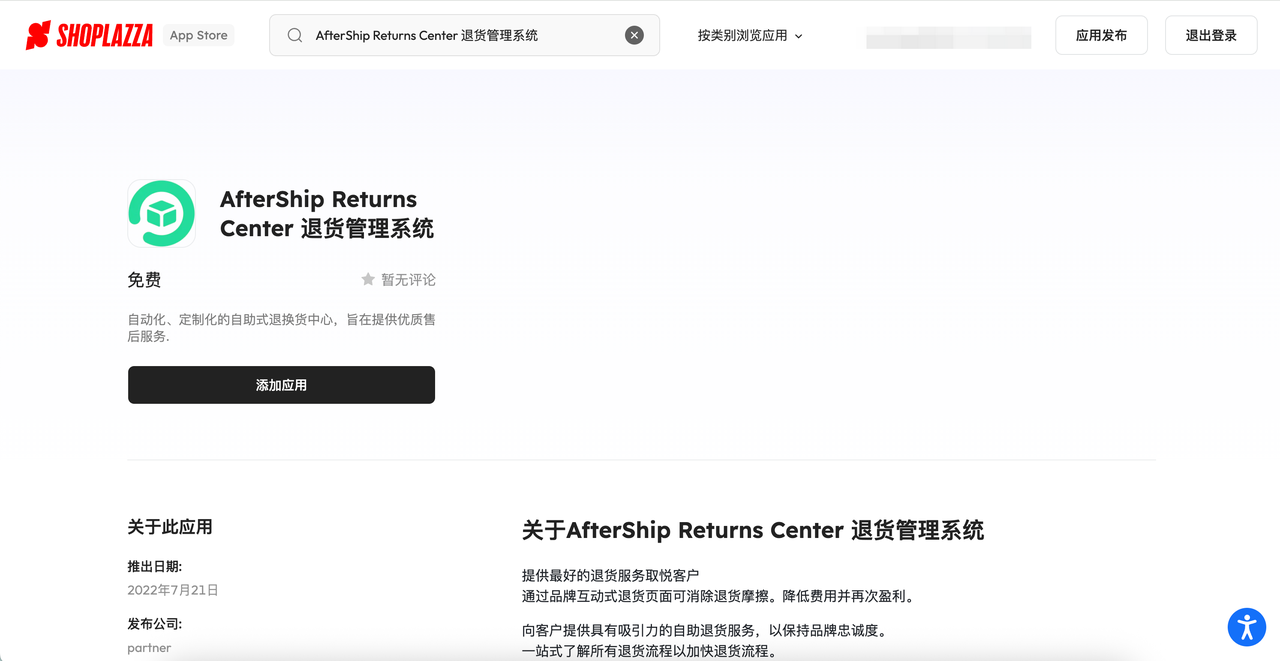Click inside the app search field
Viewport: 1280px width, 661px height.
450,34
